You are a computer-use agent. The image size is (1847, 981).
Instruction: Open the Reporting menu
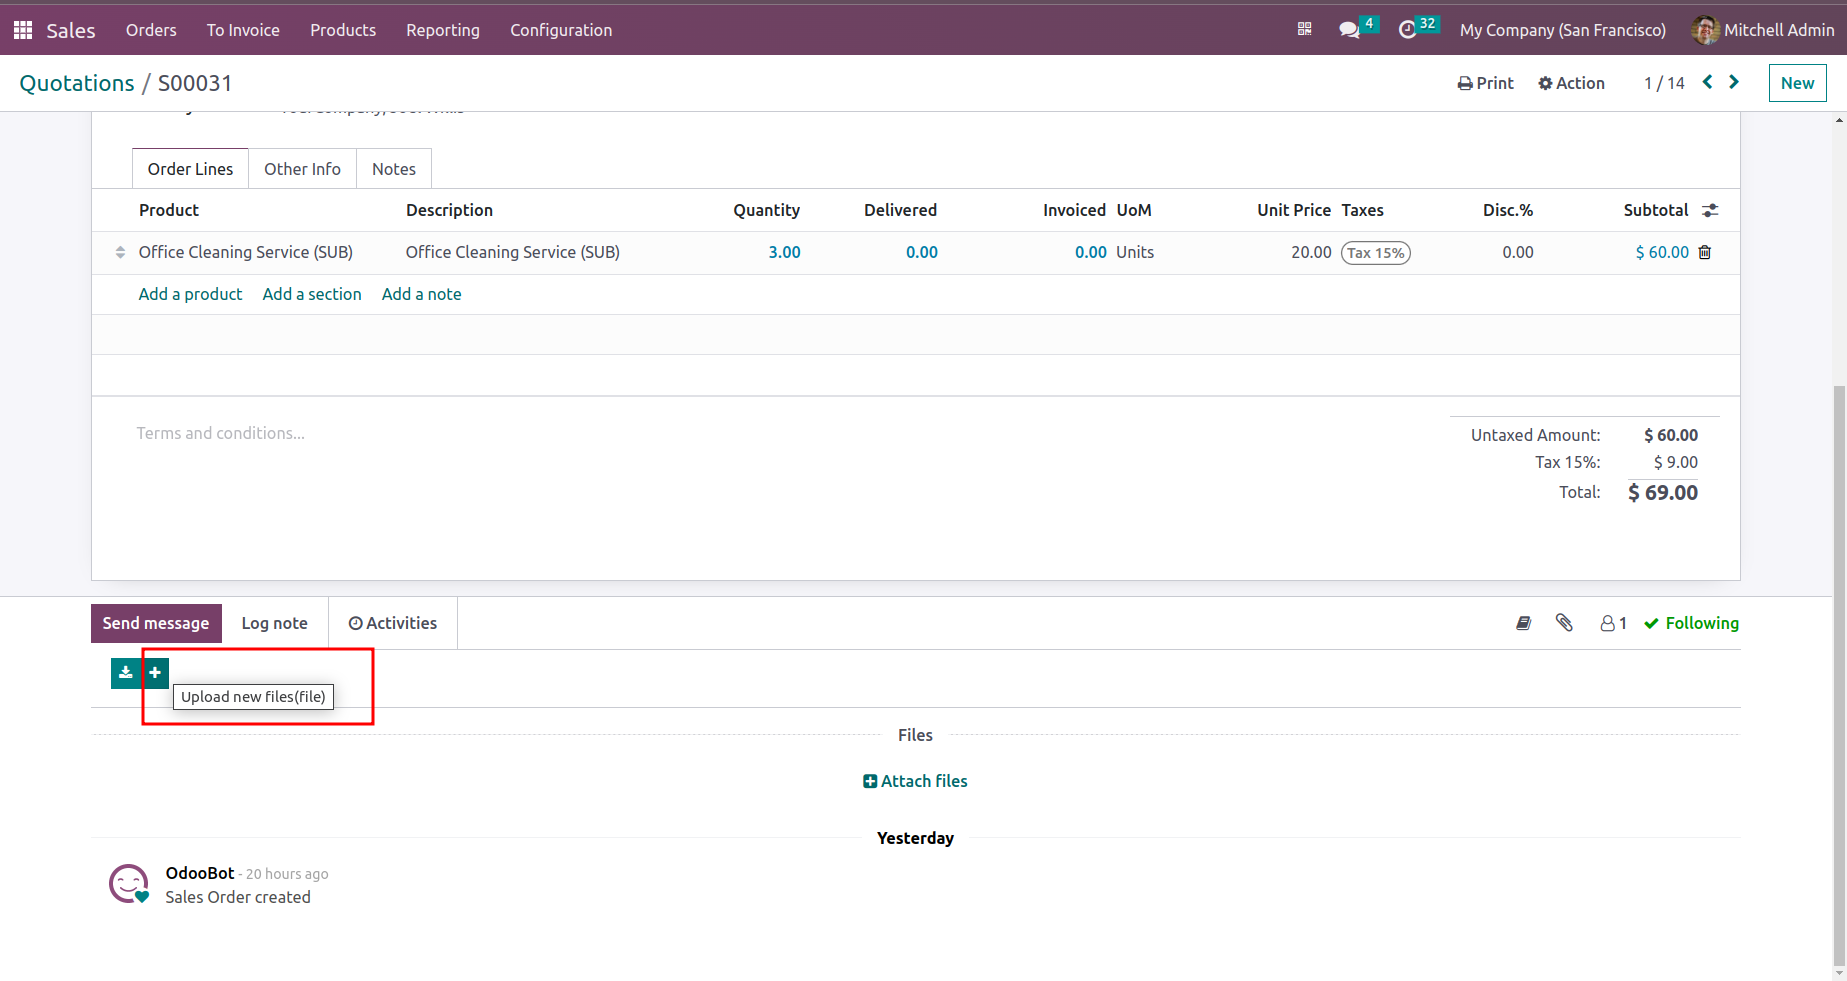[x=442, y=30]
